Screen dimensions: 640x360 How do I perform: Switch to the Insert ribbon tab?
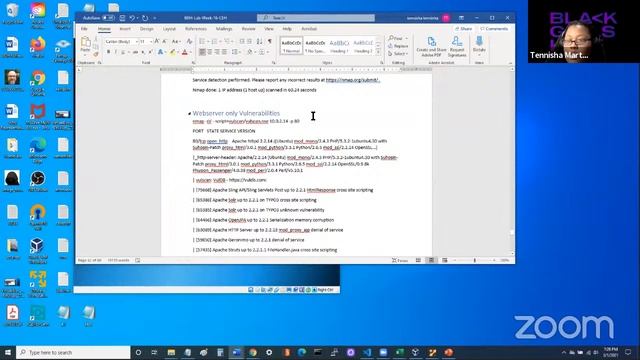(125, 29)
